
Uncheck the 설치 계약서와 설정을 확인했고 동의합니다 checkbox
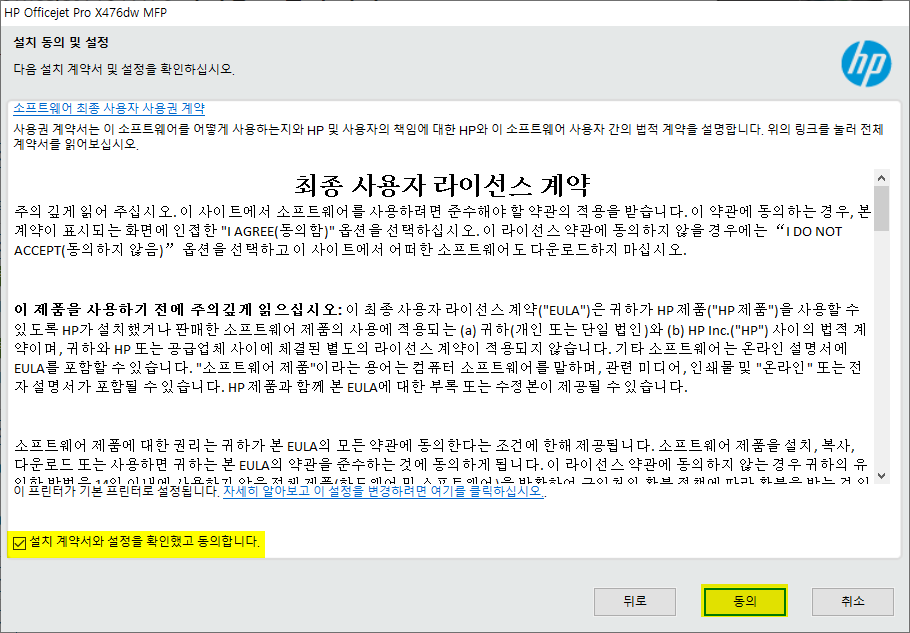click(19, 543)
